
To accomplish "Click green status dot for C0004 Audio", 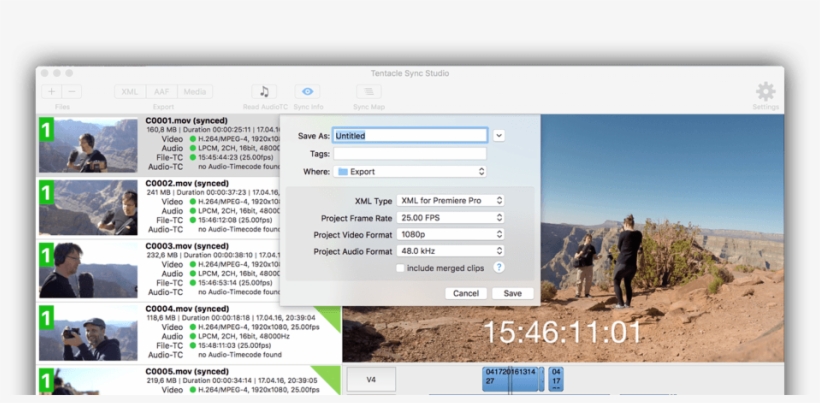I will coord(192,336).
